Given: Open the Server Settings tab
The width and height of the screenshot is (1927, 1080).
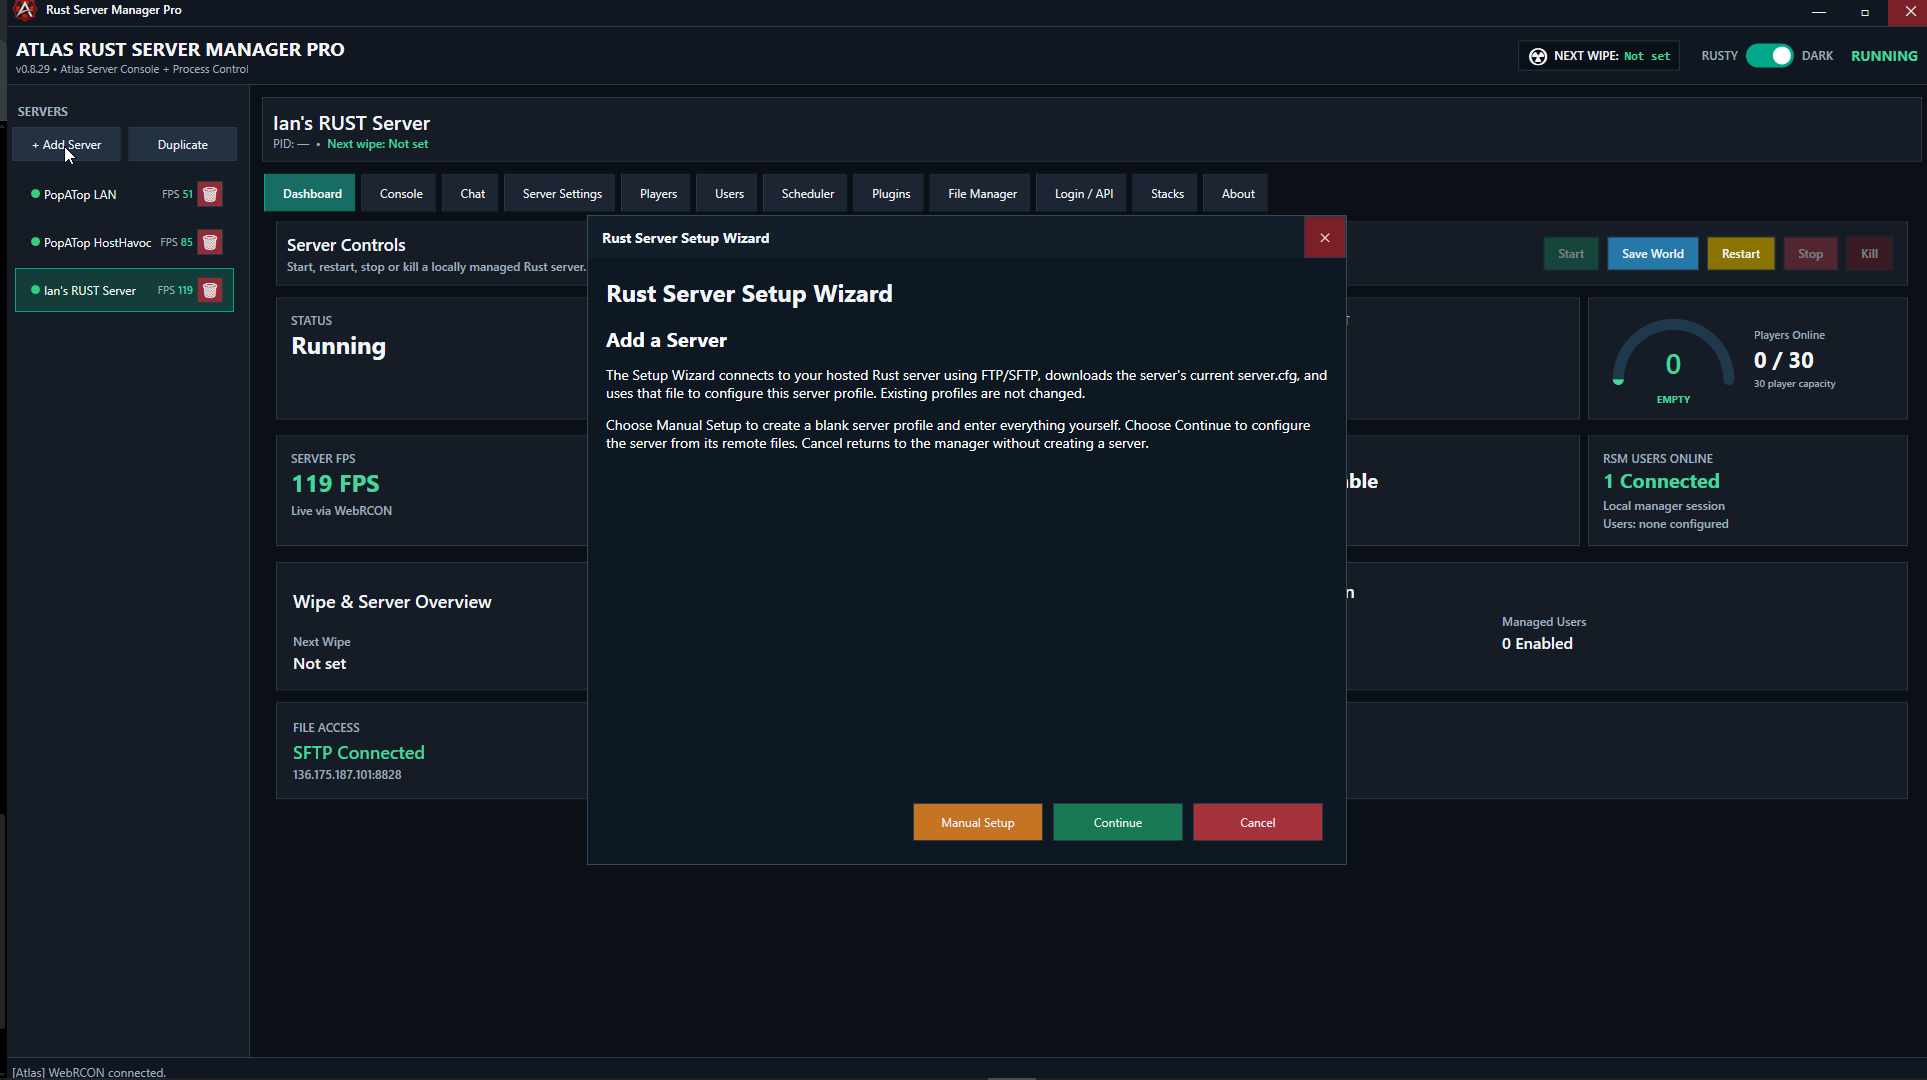Looking at the screenshot, I should pyautogui.click(x=562, y=194).
